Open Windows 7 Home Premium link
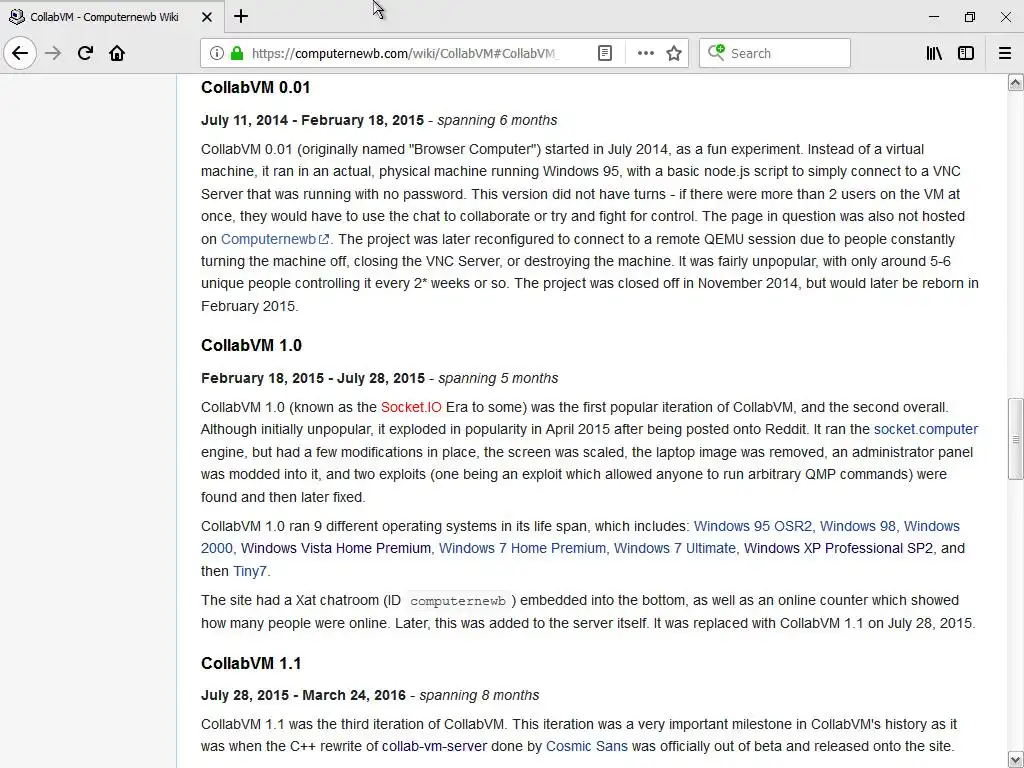This screenshot has width=1024, height=768. [522, 548]
